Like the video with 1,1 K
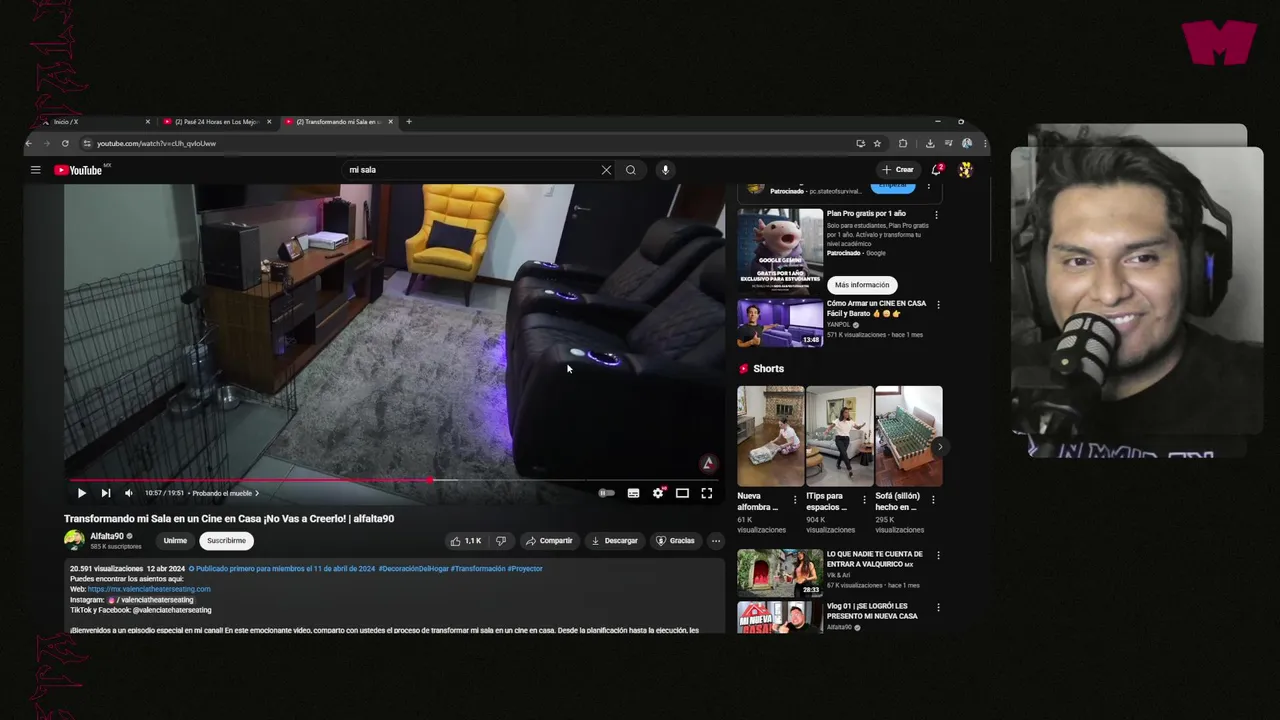This screenshot has height=720, width=1280. pyautogui.click(x=466, y=541)
